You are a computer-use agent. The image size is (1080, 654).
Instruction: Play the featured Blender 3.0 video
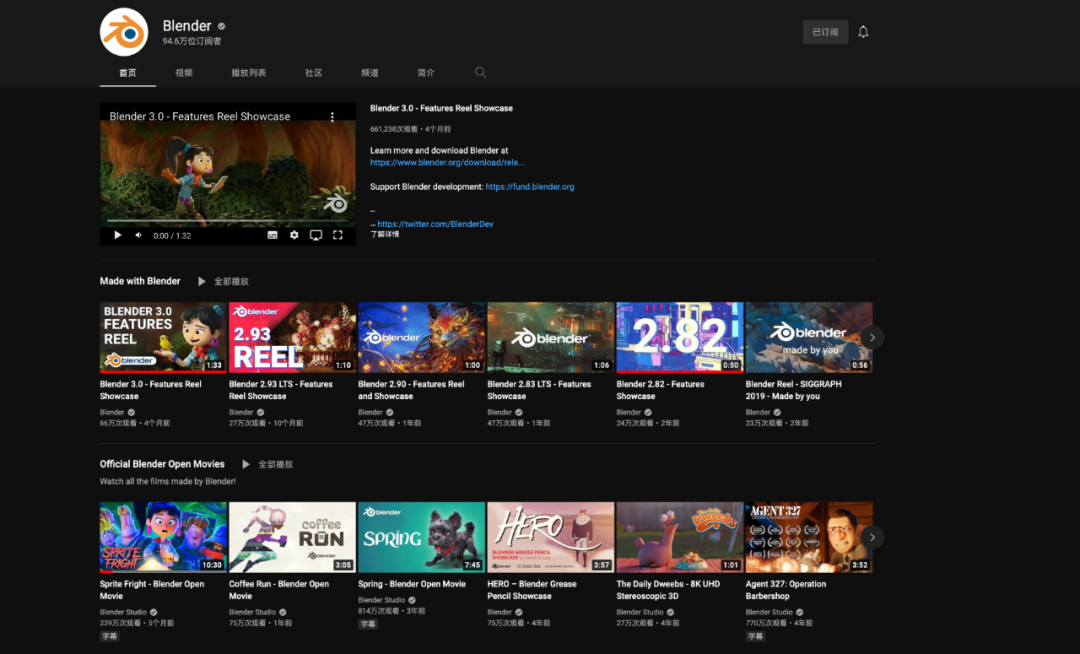coord(118,235)
